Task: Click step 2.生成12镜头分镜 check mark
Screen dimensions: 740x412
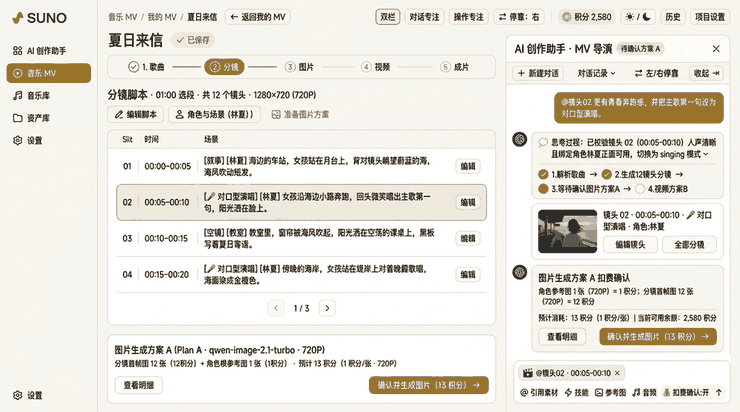Action: point(606,174)
